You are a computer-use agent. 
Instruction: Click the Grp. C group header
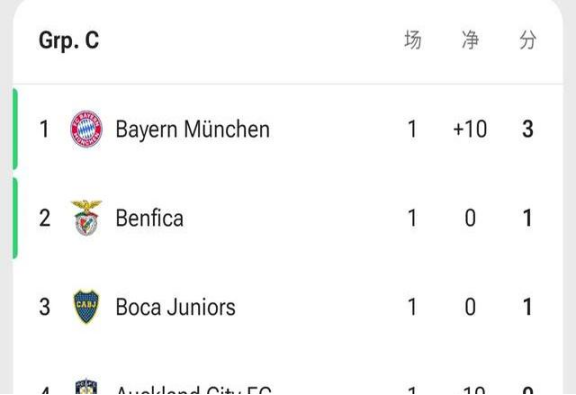pyautogui.click(x=69, y=40)
